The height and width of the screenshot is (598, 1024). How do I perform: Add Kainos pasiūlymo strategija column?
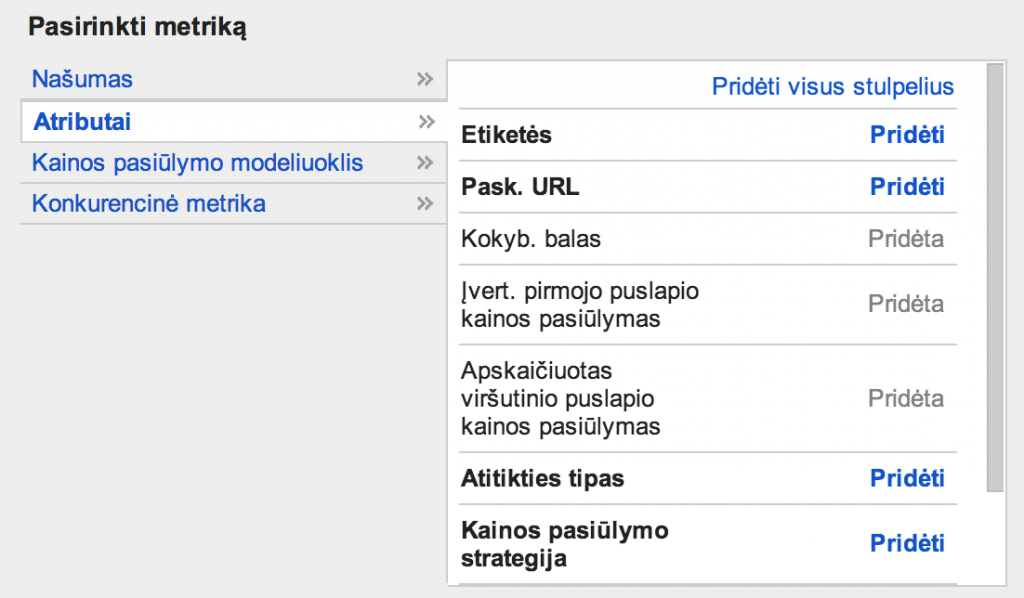click(x=907, y=543)
